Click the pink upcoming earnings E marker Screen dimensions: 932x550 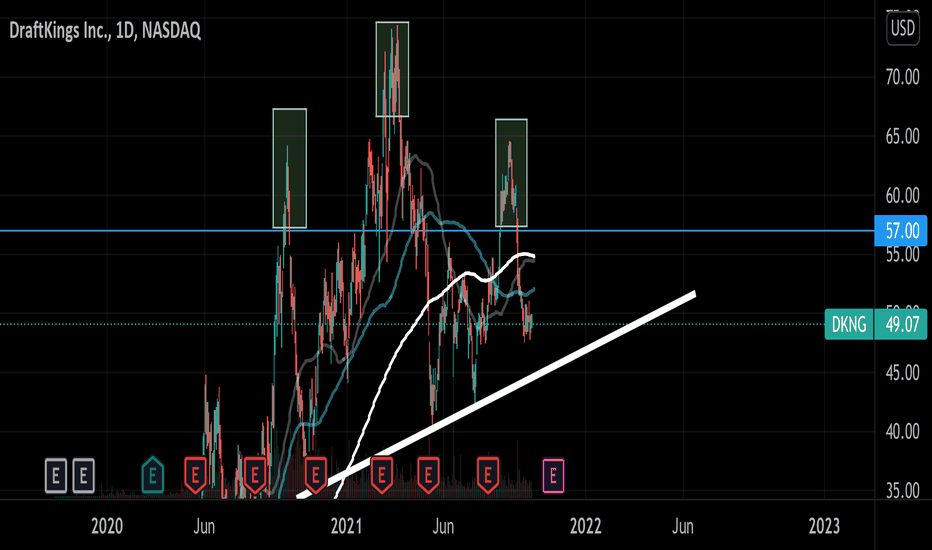click(x=553, y=476)
